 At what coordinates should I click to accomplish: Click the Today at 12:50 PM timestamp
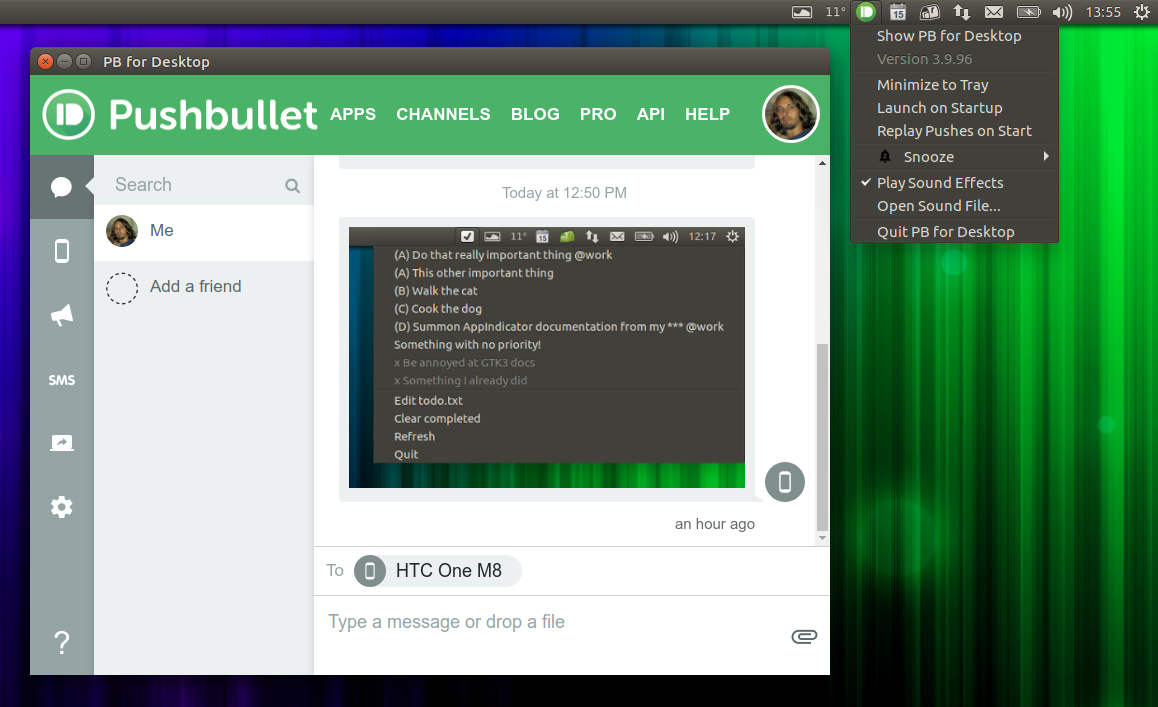564,193
